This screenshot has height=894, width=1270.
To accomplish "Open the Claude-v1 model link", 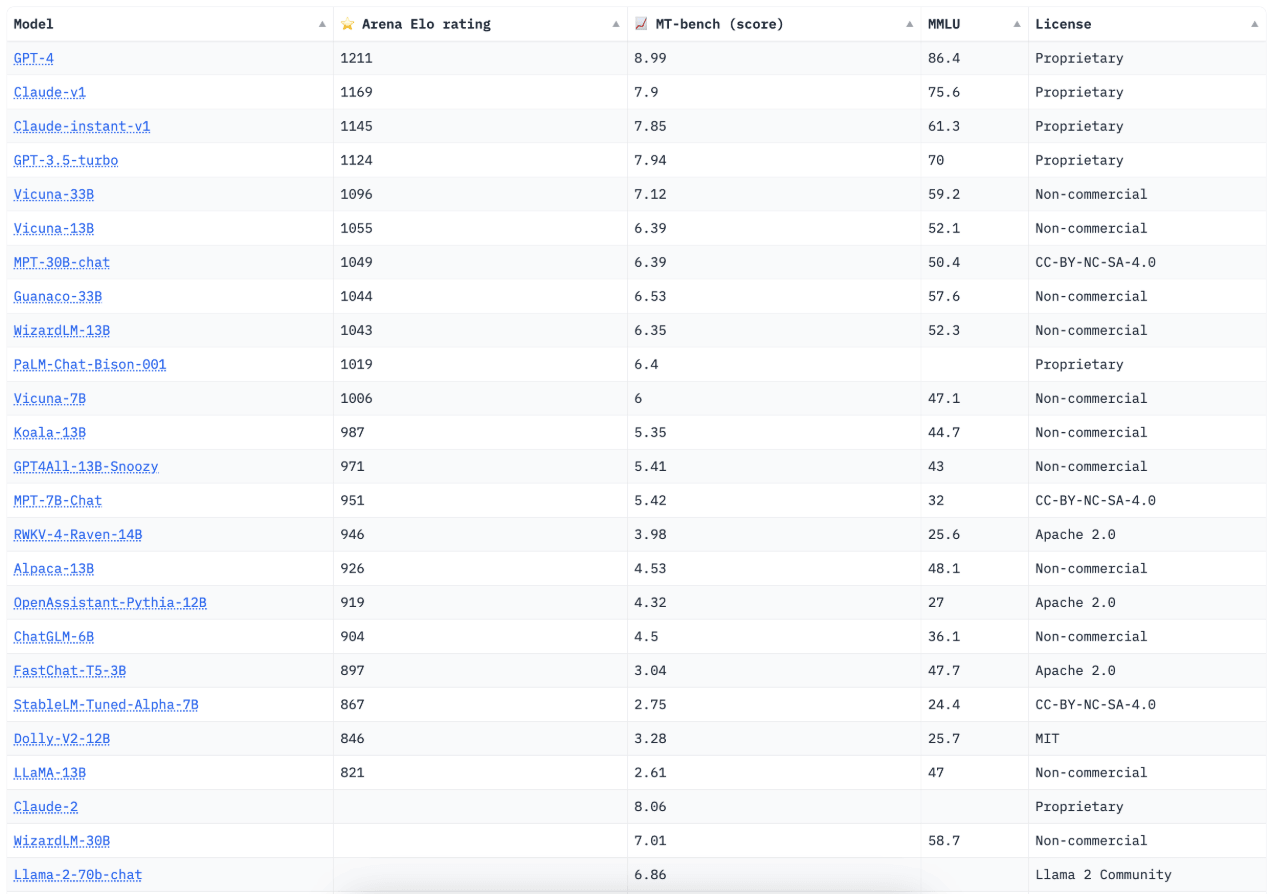I will [50, 92].
